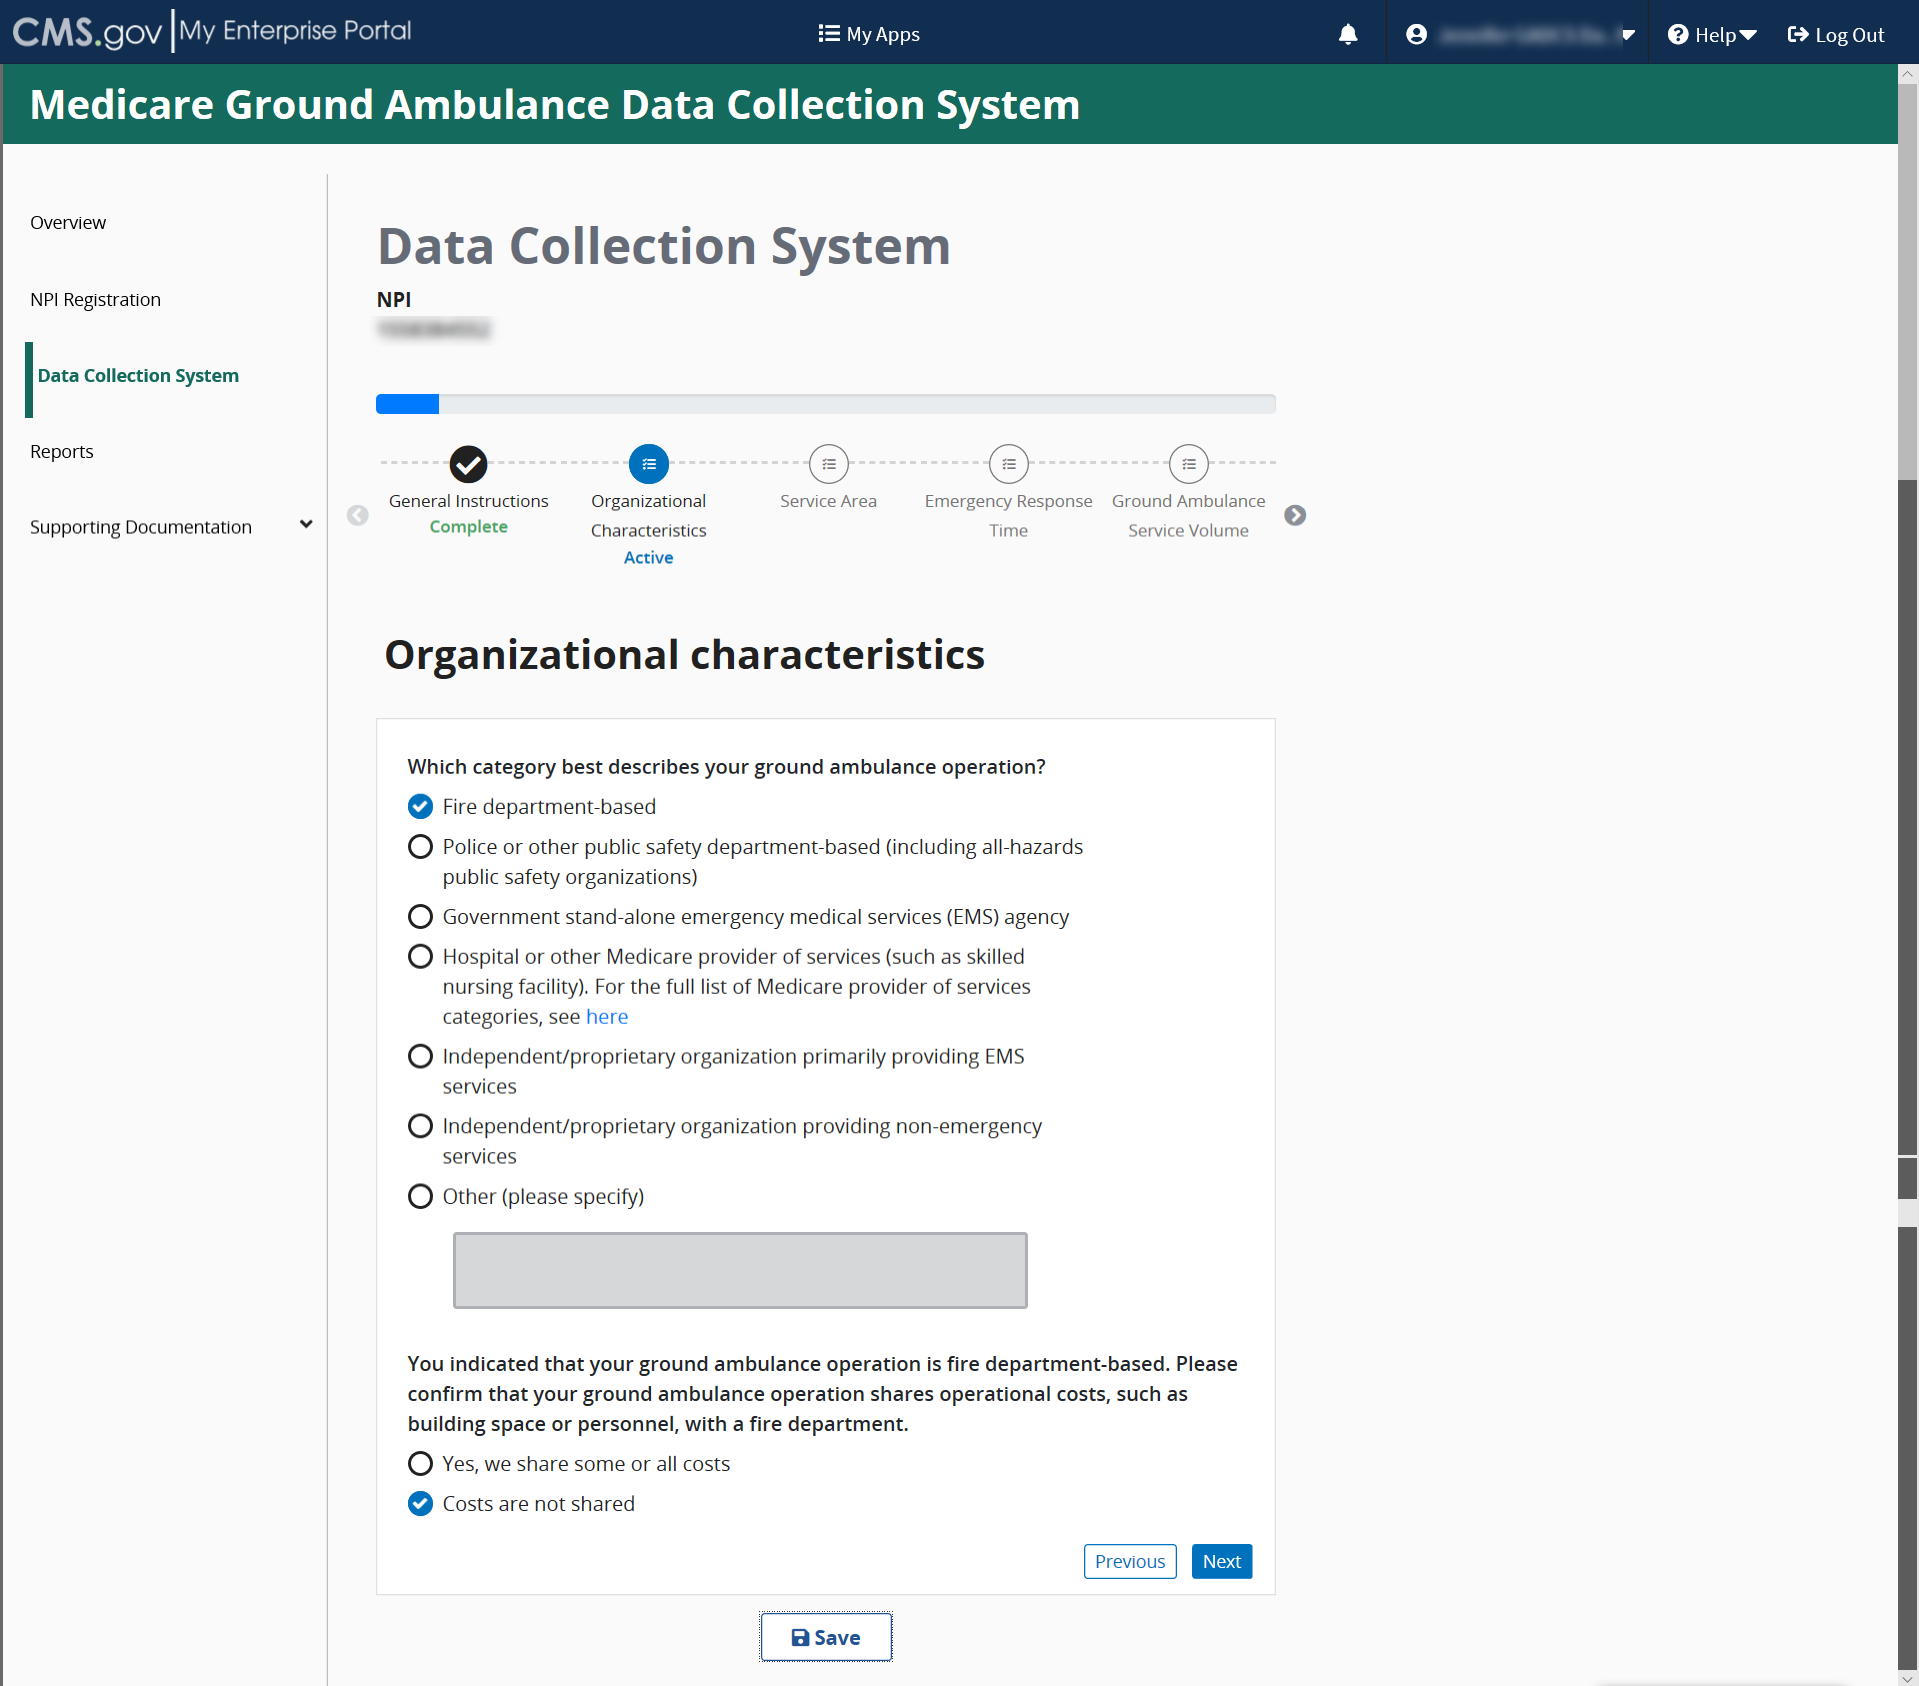The image size is (1919, 1686).
Task: Click the Other specify text field
Action: pos(740,1270)
